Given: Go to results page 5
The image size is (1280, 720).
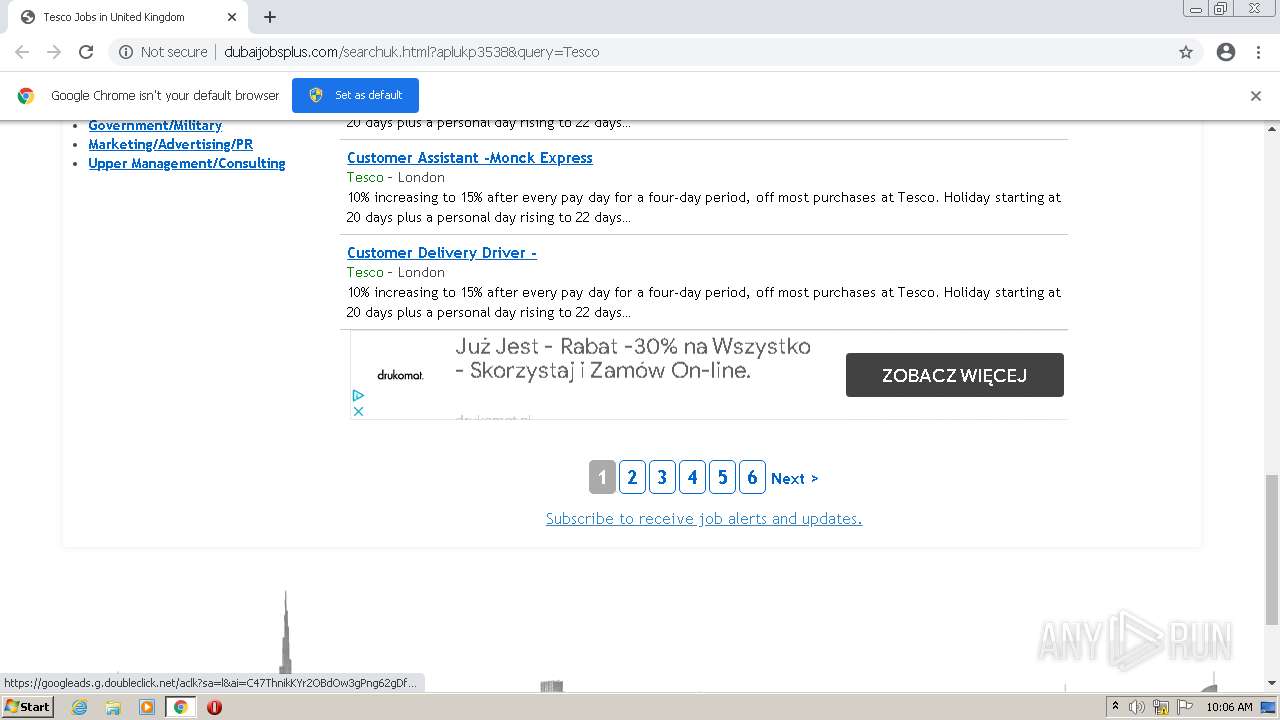Looking at the screenshot, I should (x=722, y=478).
